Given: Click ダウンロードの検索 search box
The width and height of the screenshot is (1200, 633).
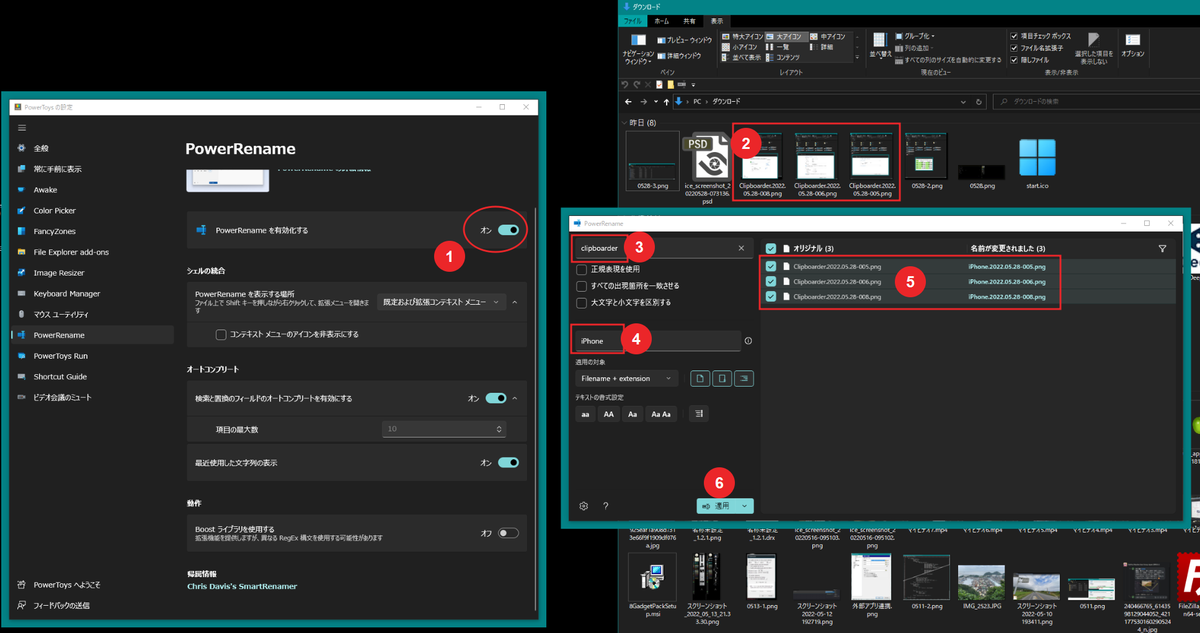Looking at the screenshot, I should [1094, 101].
